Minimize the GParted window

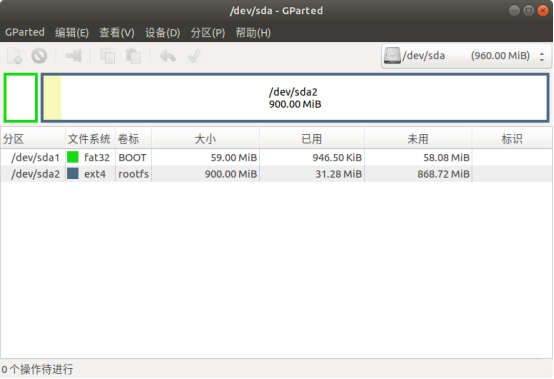514,11
